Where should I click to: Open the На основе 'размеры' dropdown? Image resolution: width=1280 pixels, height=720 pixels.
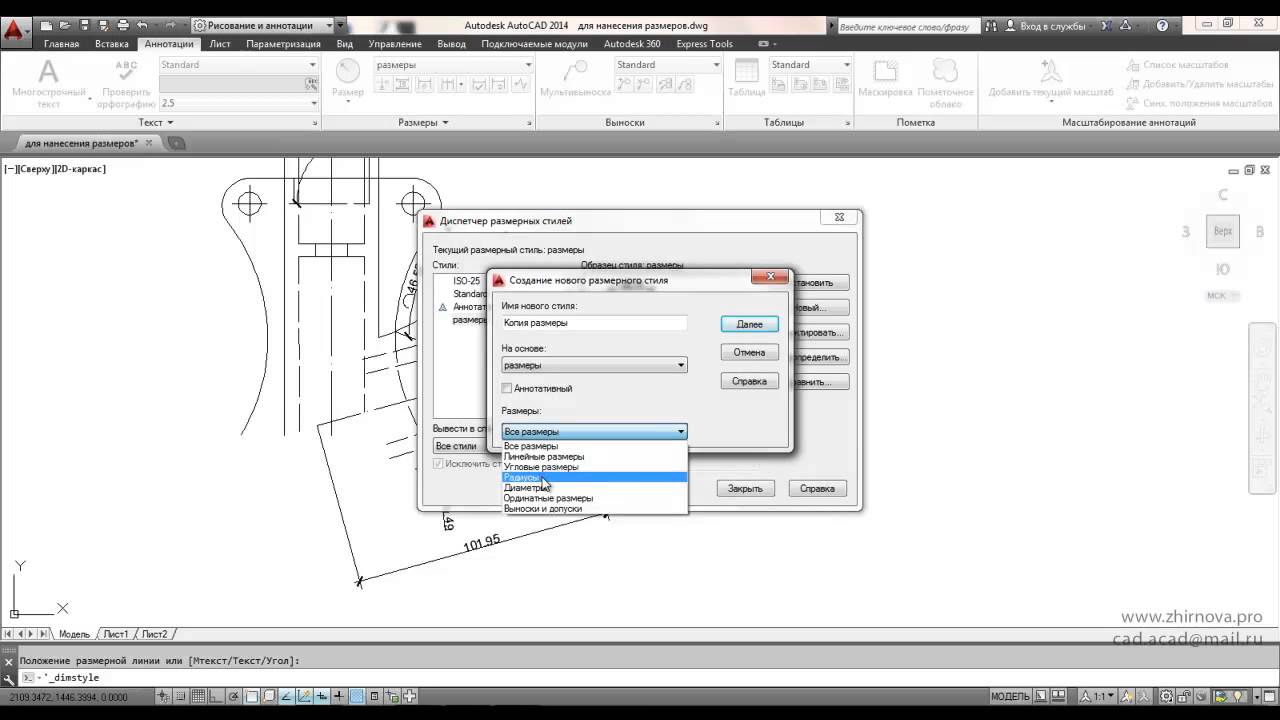click(x=594, y=365)
